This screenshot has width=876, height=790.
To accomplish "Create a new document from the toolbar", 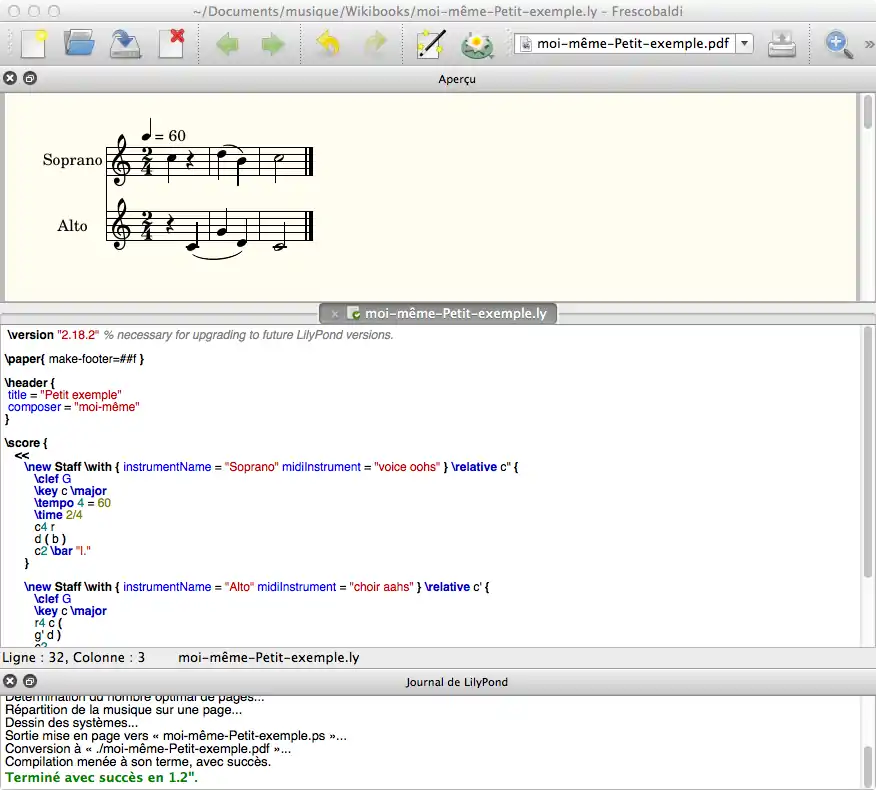I will pyautogui.click(x=32, y=44).
